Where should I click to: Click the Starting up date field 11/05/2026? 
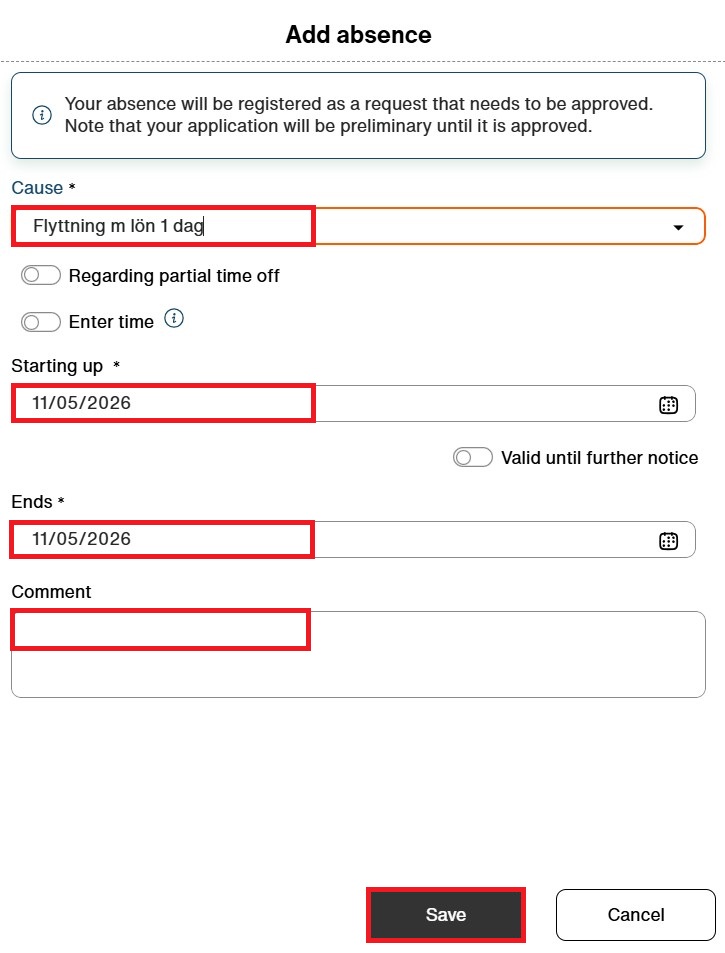tap(353, 403)
